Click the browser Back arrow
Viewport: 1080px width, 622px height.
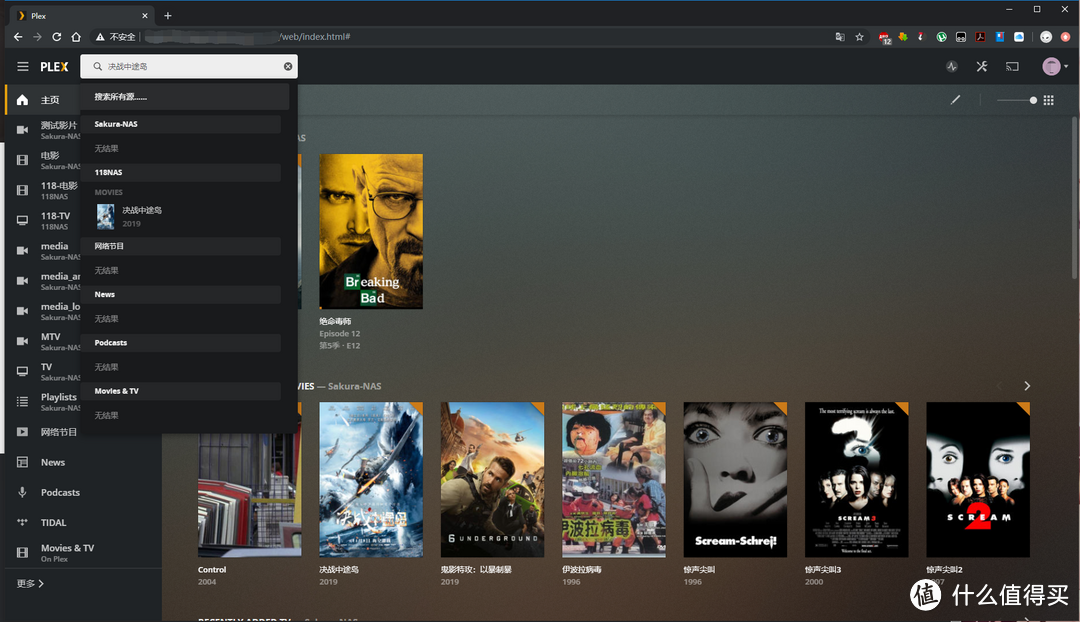click(18, 37)
